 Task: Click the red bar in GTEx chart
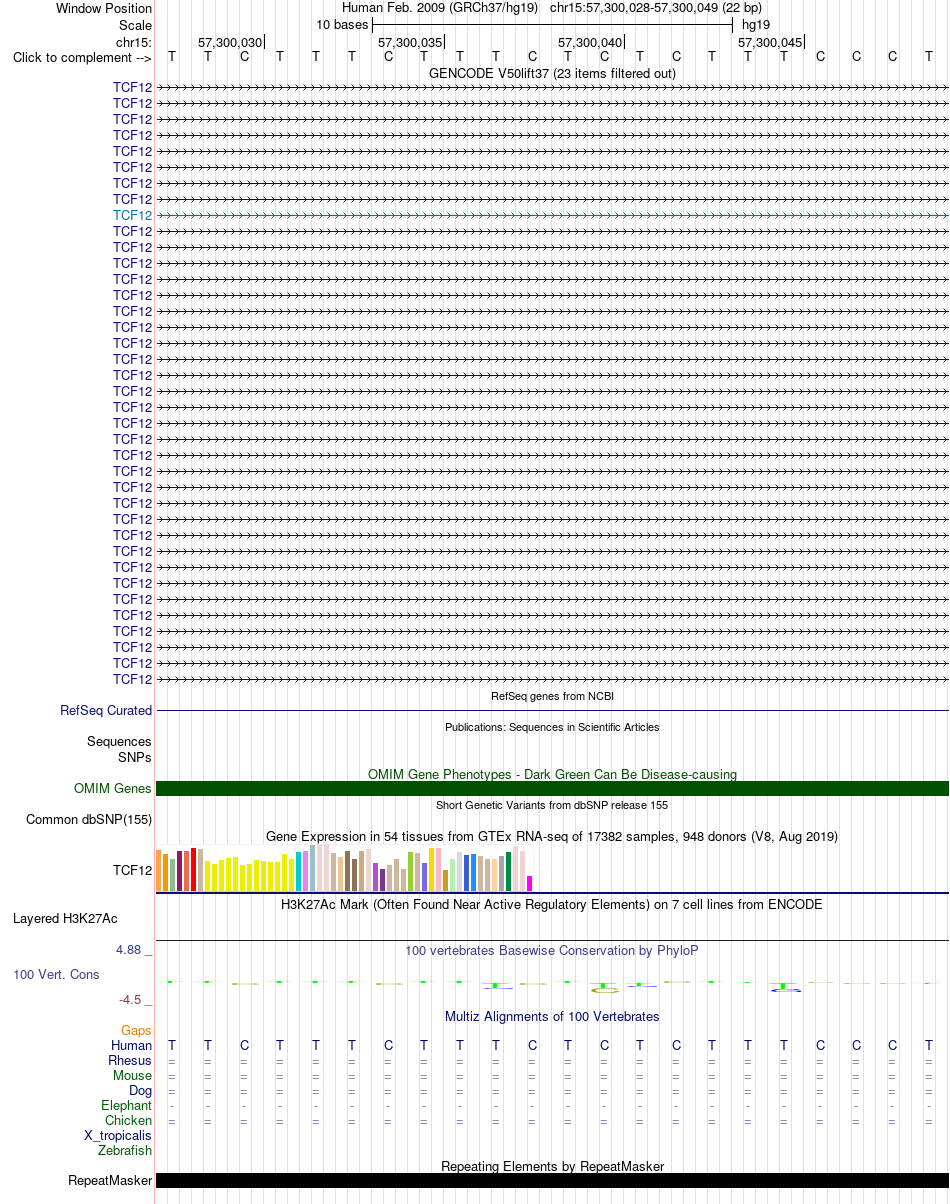point(194,869)
